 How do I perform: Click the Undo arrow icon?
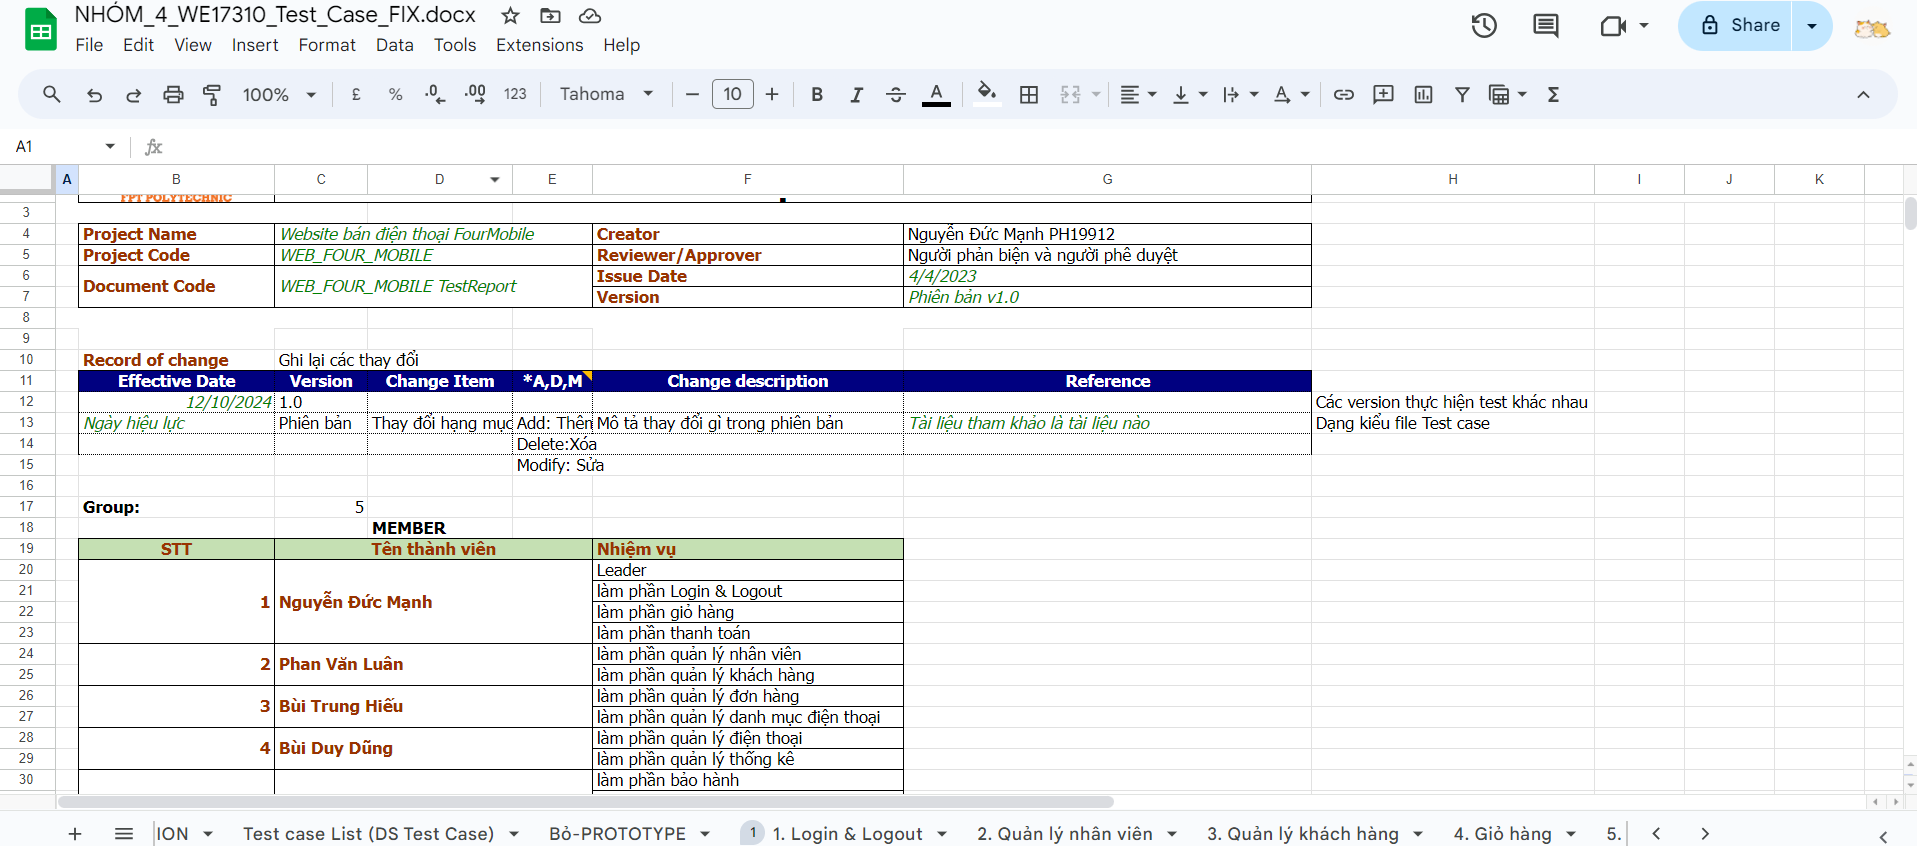(94, 95)
